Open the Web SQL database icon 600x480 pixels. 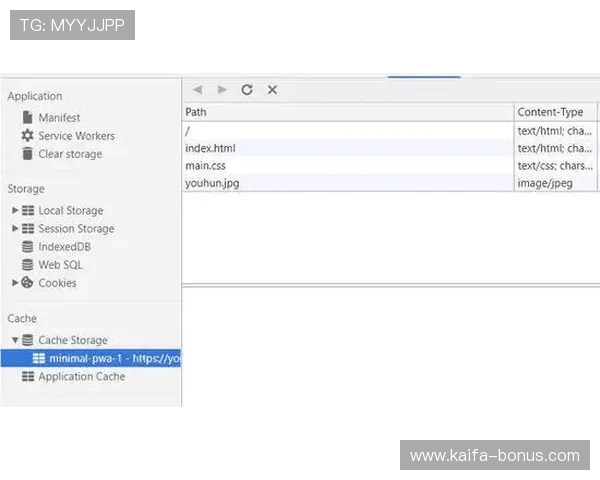28,265
